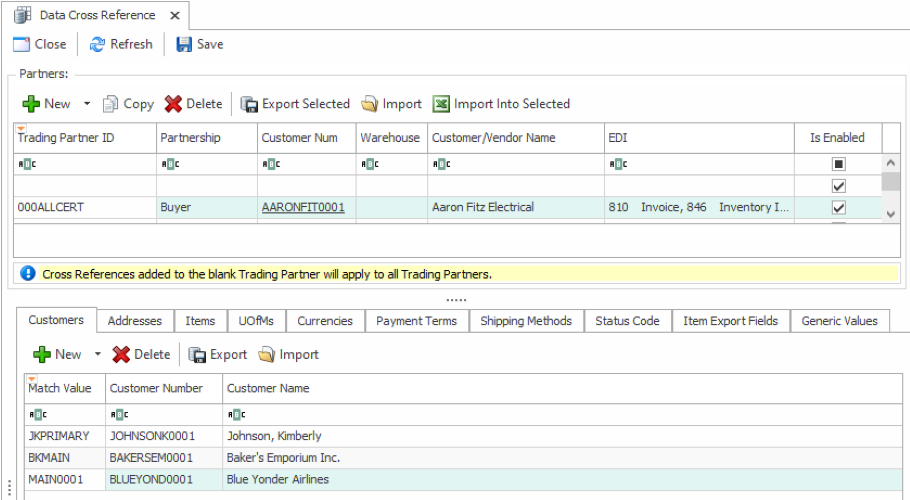This screenshot has width=910, height=500.
Task: Click Import Into Selected Excel icon
Action: pos(441,104)
